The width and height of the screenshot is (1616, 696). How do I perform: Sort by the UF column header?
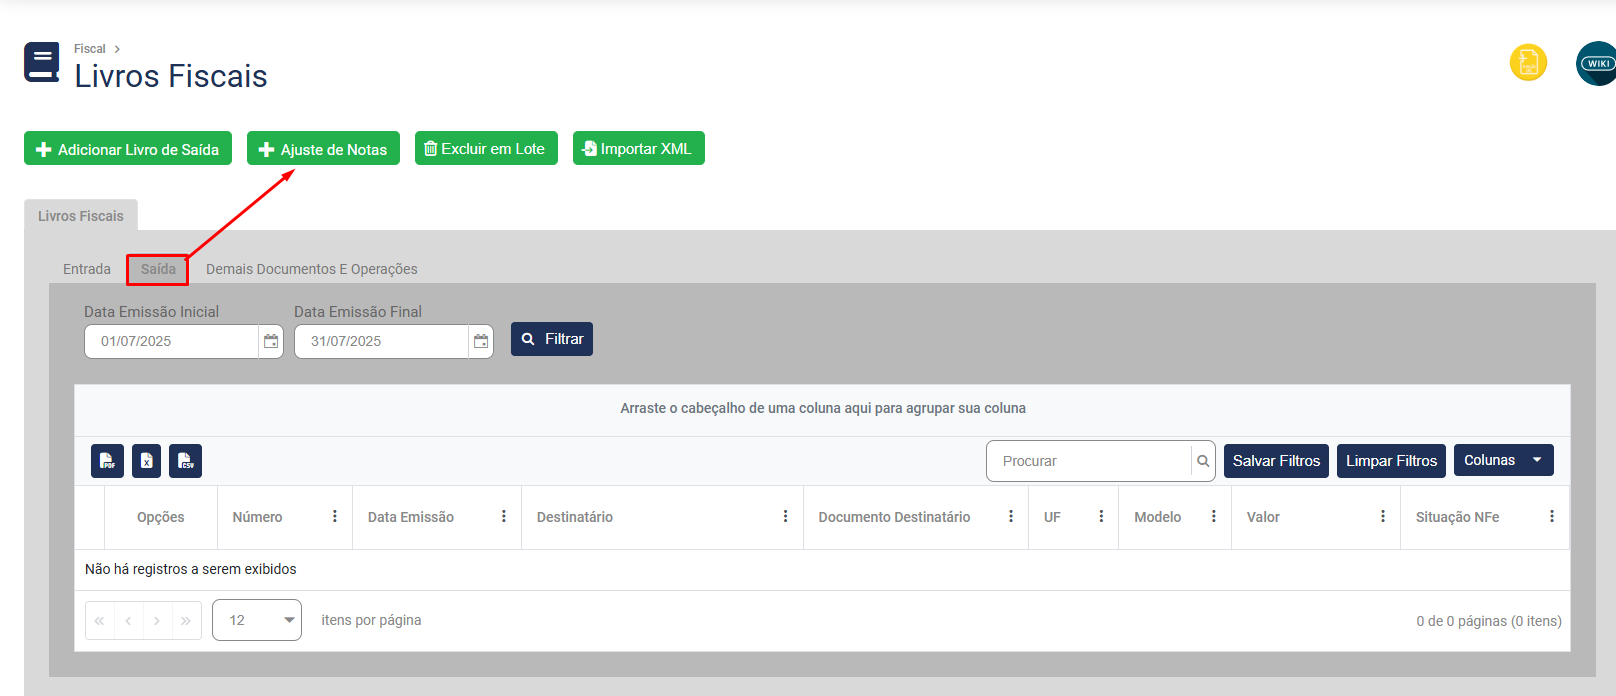(1052, 517)
